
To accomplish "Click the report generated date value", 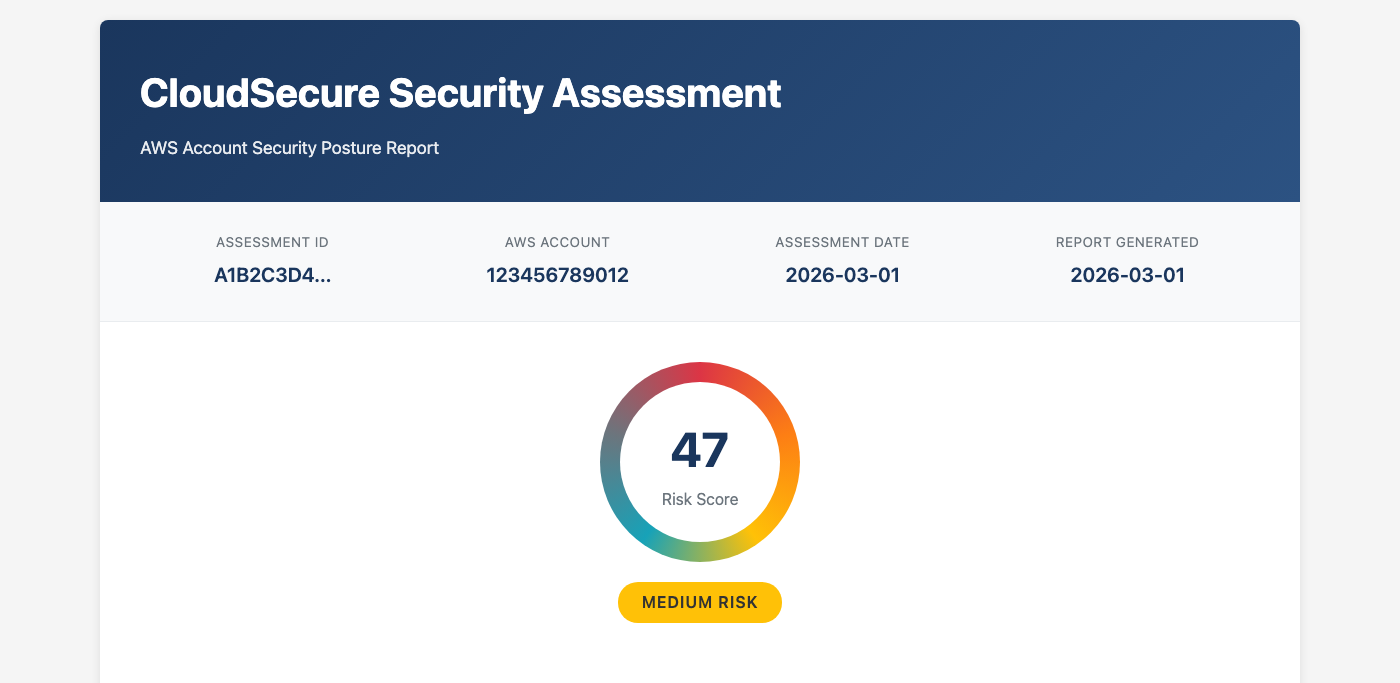I will tap(1127, 275).
